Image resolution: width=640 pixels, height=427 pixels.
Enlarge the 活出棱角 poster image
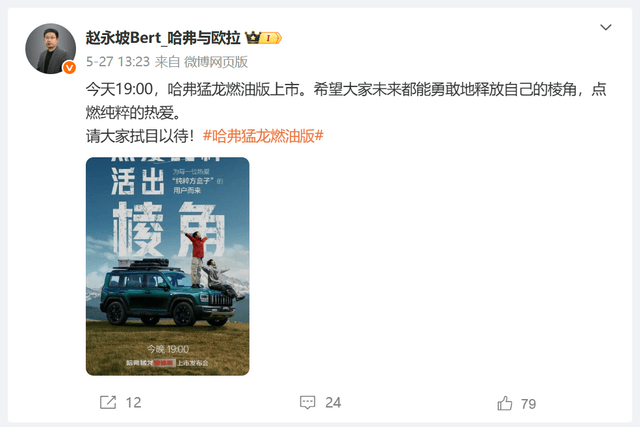[x=167, y=266]
